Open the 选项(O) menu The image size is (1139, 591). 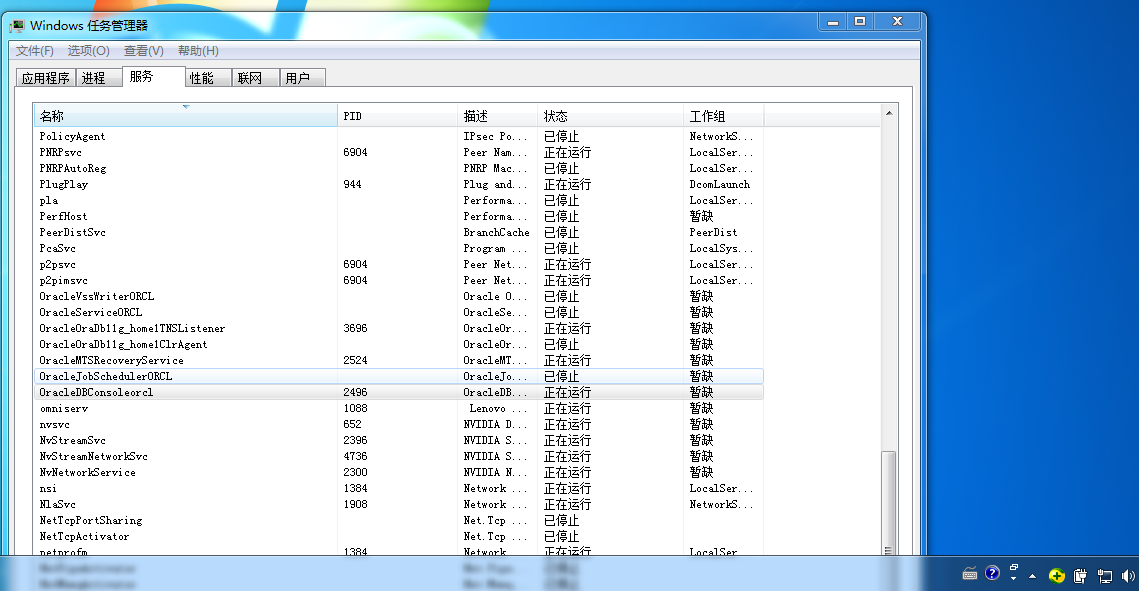tap(89, 51)
